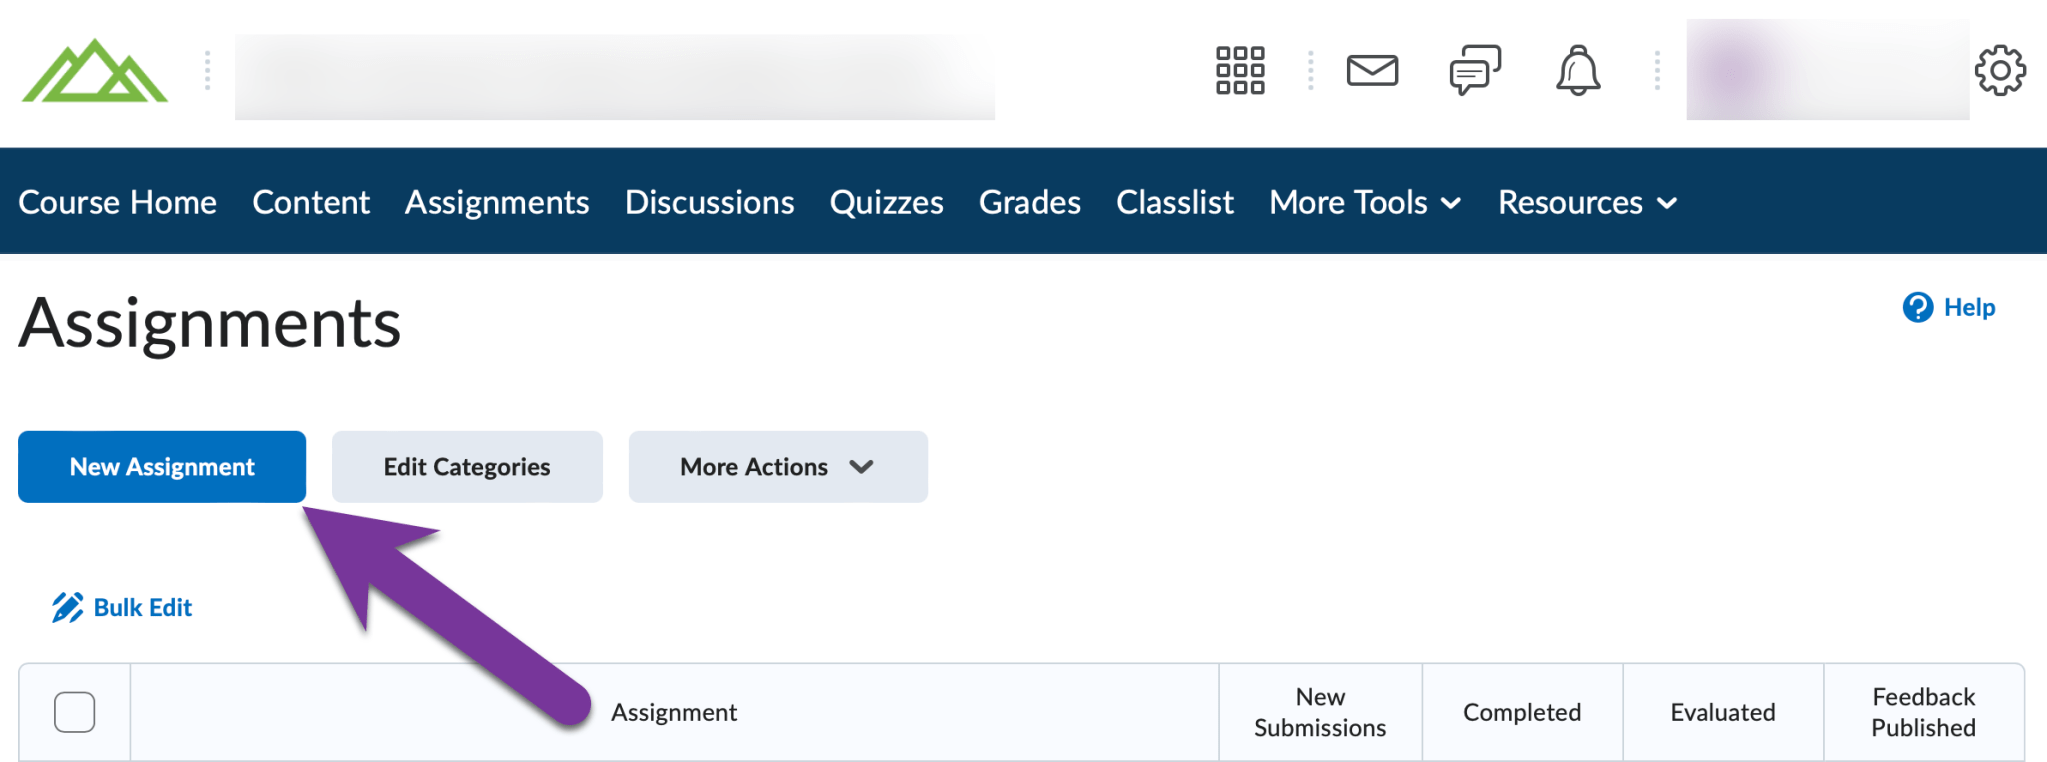Open the Grades page
The height and width of the screenshot is (762, 2047).
(1029, 202)
